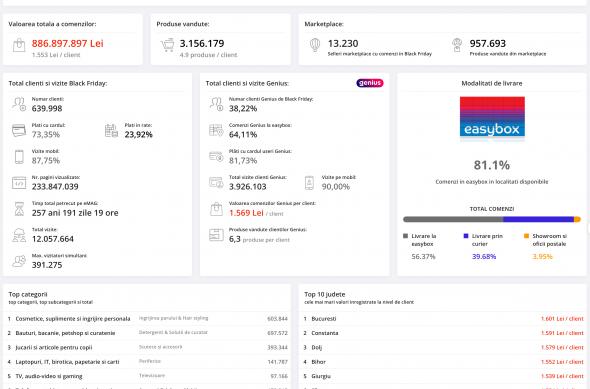This screenshot has width=590, height=389.
Task: Click the 886.897.897 Lei total value
Action: pos(67,44)
